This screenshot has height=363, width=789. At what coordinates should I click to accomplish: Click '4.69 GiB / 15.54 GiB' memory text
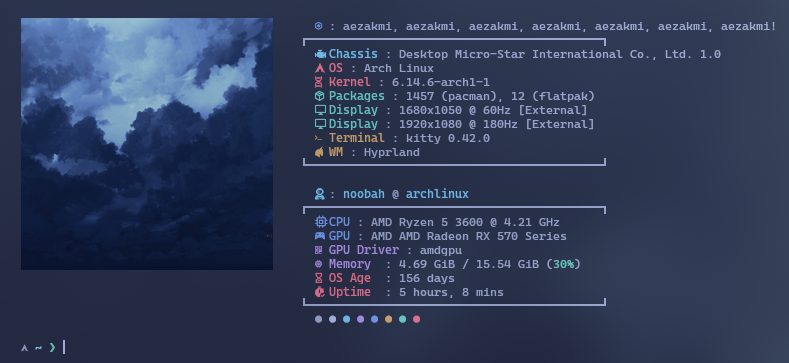tap(469, 264)
